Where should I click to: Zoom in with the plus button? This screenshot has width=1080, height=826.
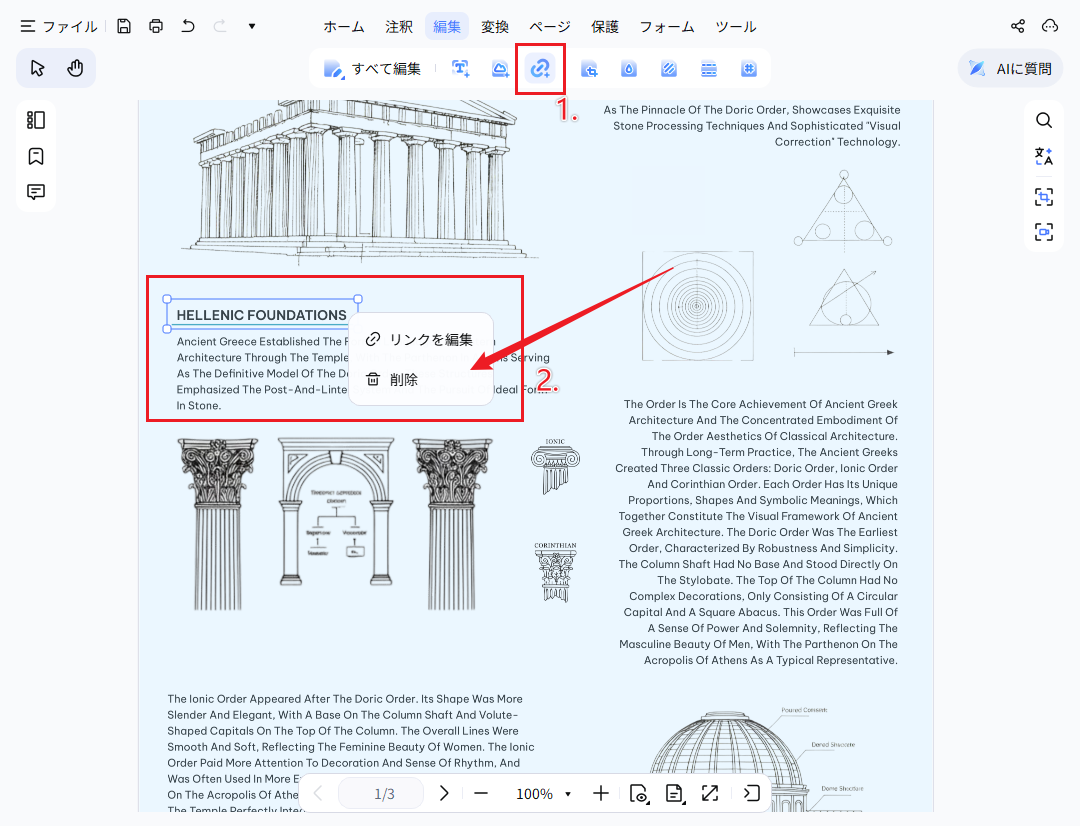[x=601, y=794]
